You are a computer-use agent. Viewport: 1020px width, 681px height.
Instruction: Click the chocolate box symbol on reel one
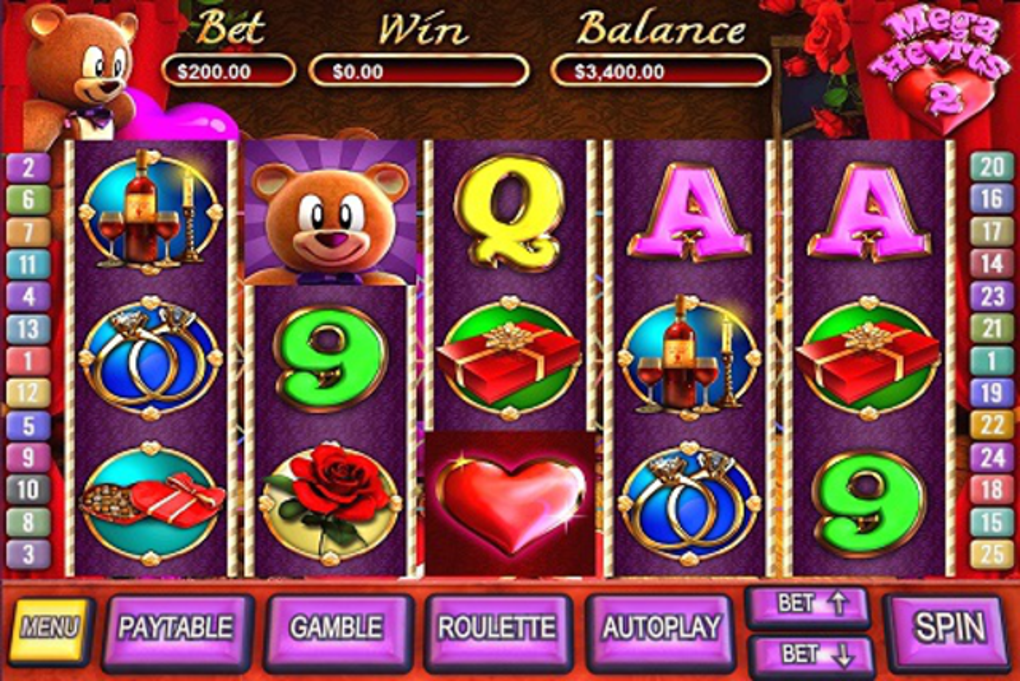pyautogui.click(x=152, y=503)
